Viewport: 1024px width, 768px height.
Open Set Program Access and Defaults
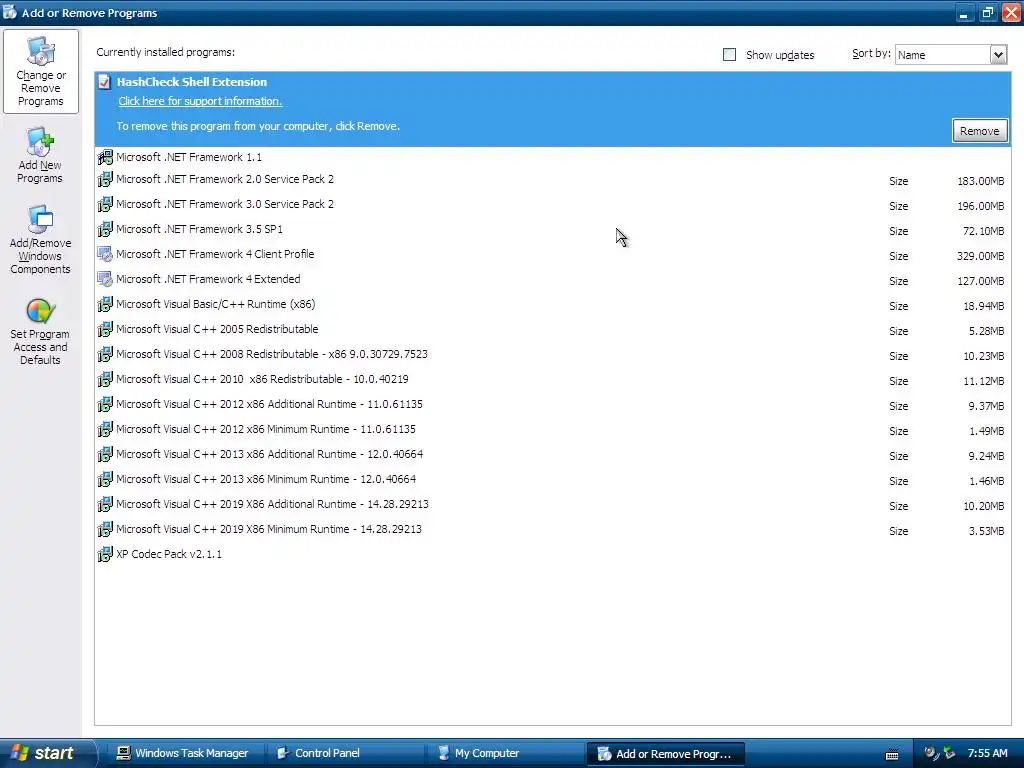point(40,331)
